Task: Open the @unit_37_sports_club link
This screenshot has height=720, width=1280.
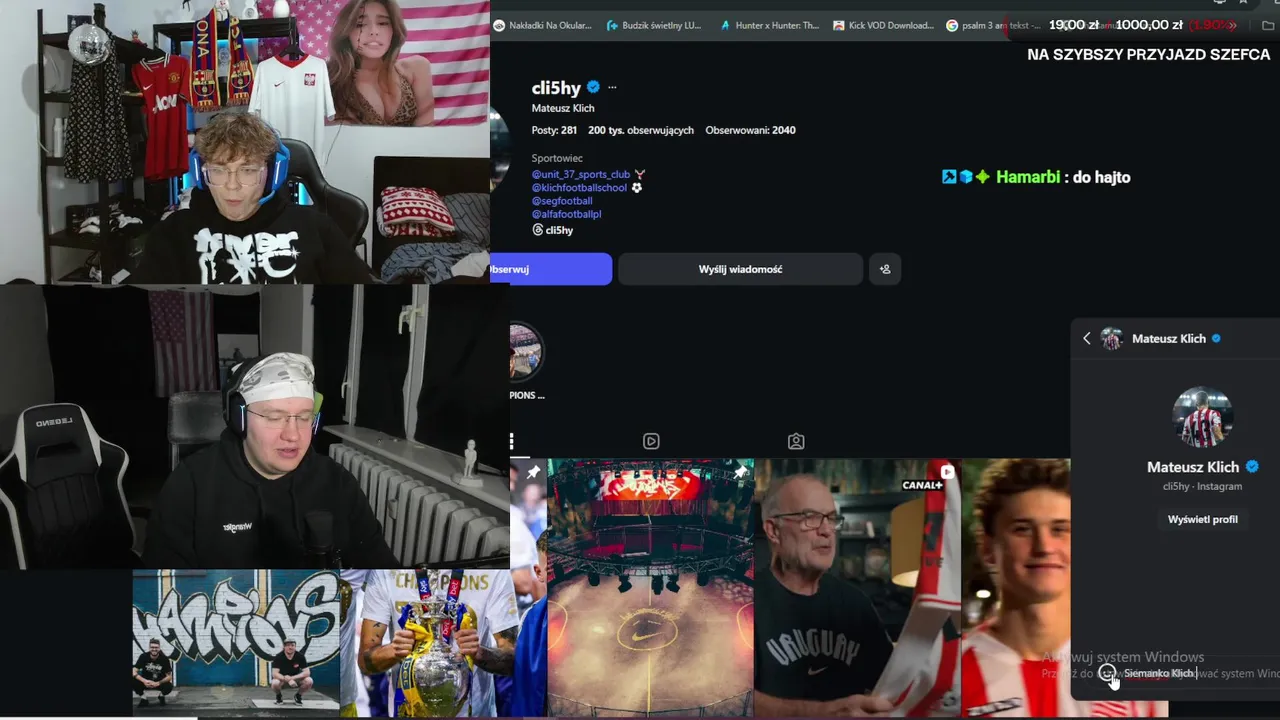Action: (x=581, y=174)
